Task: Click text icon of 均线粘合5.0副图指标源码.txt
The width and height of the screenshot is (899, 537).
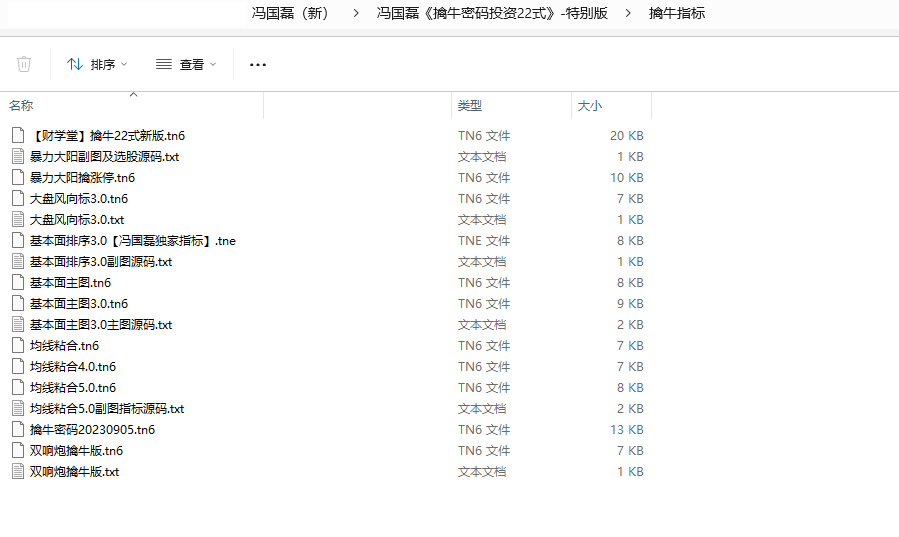Action: tap(18, 409)
